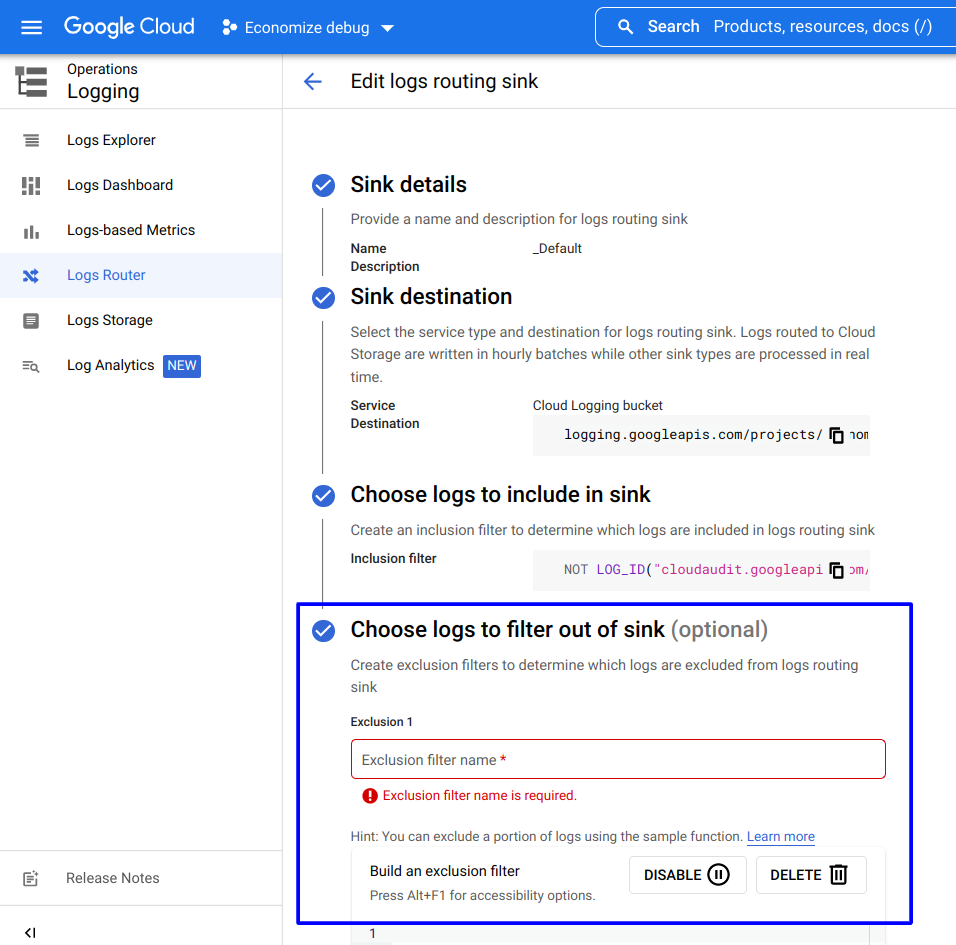Viewport: 956px width, 945px height.
Task: Click the Logs Explorer list icon
Action: (x=31, y=141)
